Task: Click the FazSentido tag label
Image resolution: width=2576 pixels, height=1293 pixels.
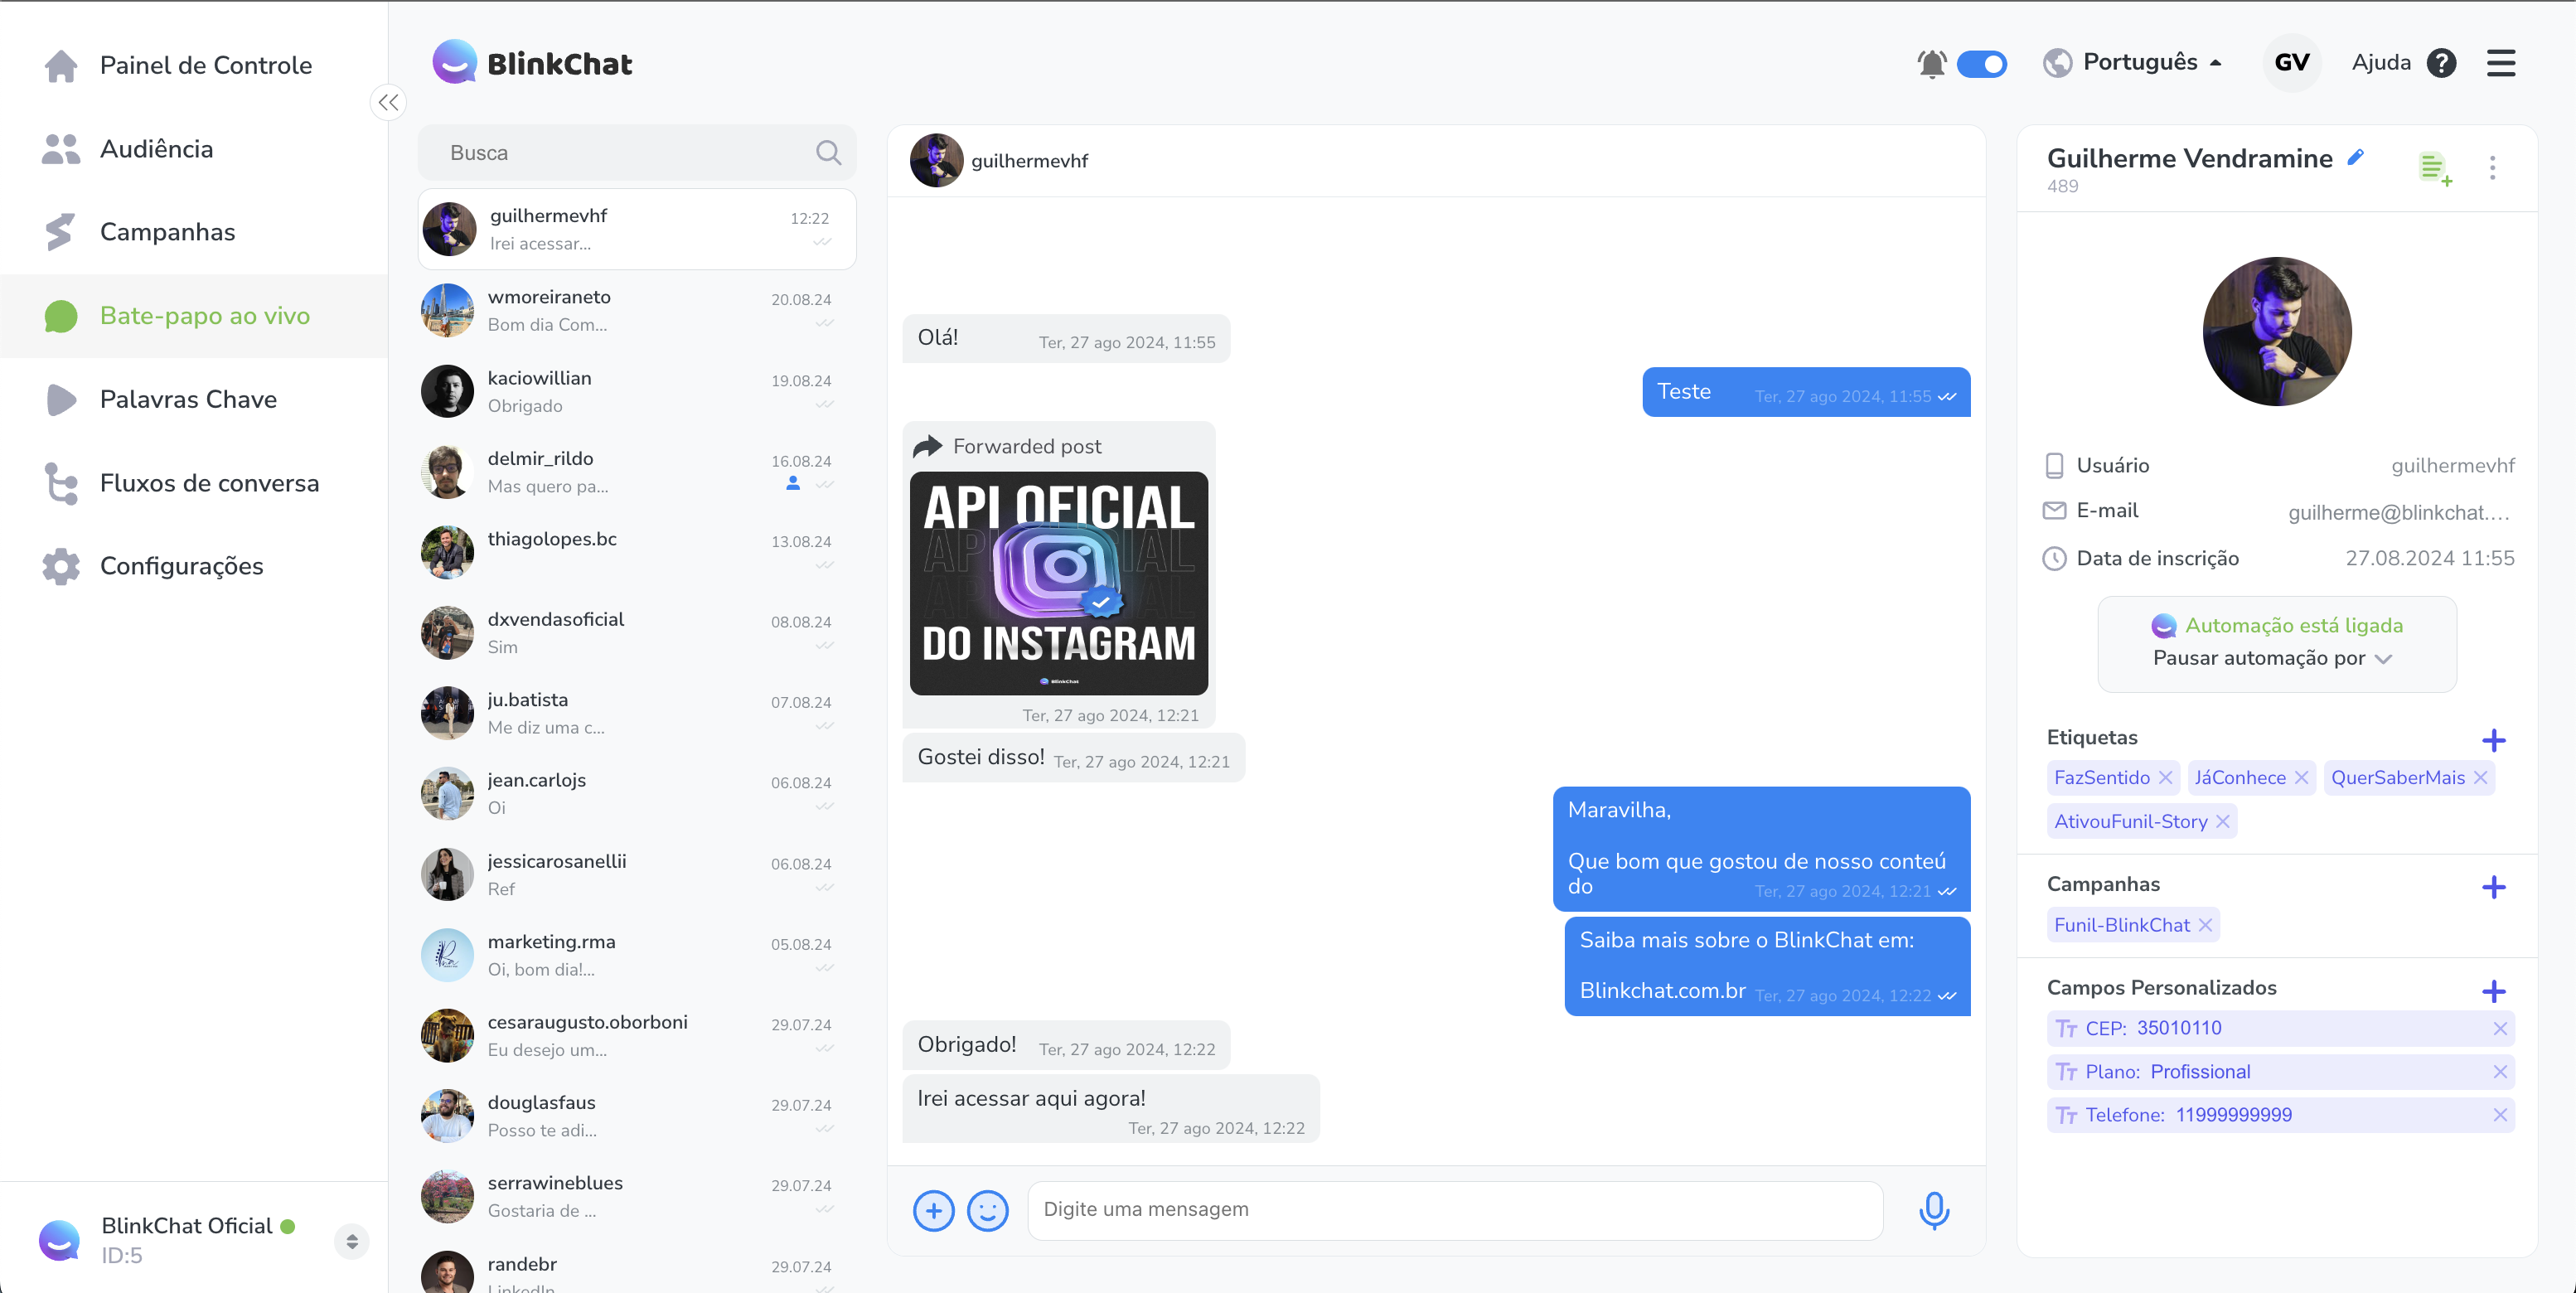Action: point(2101,777)
